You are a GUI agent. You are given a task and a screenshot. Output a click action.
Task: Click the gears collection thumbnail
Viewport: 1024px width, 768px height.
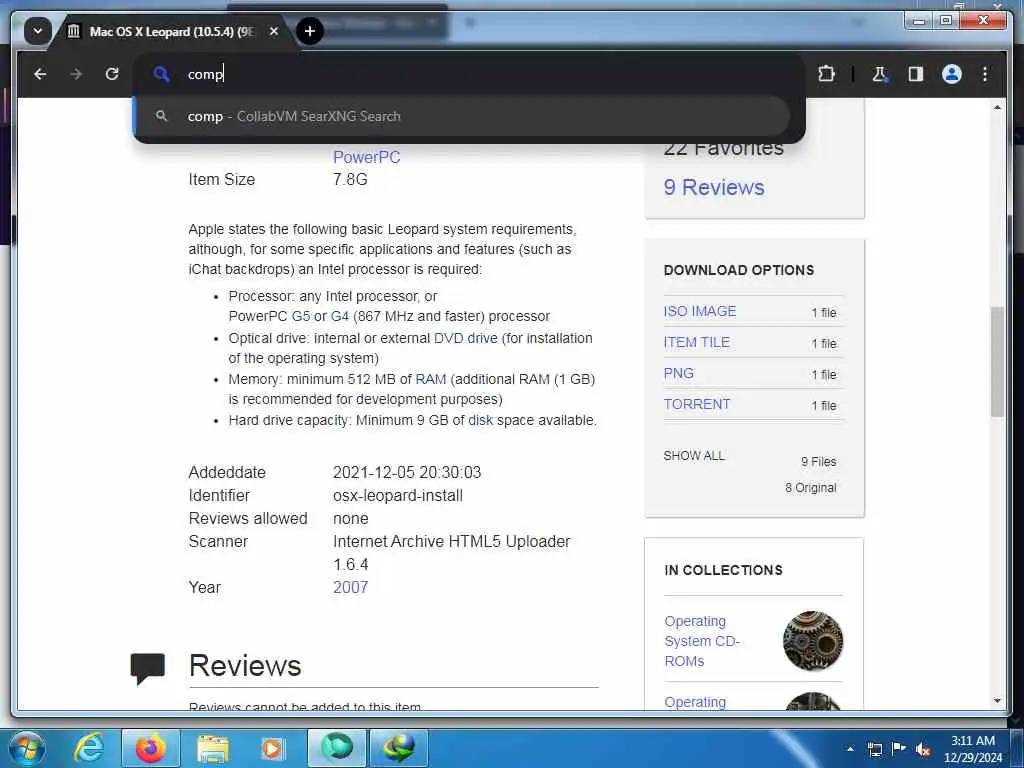click(812, 641)
